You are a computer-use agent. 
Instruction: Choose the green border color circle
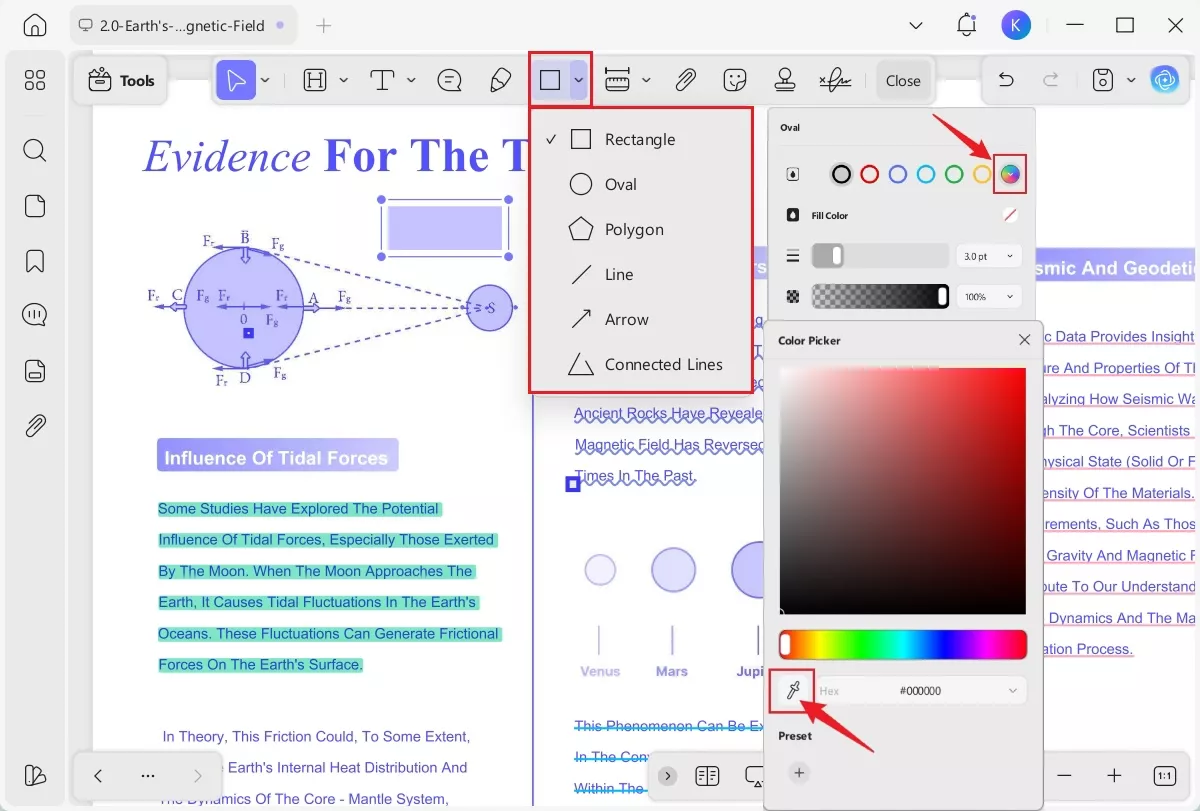coord(954,175)
